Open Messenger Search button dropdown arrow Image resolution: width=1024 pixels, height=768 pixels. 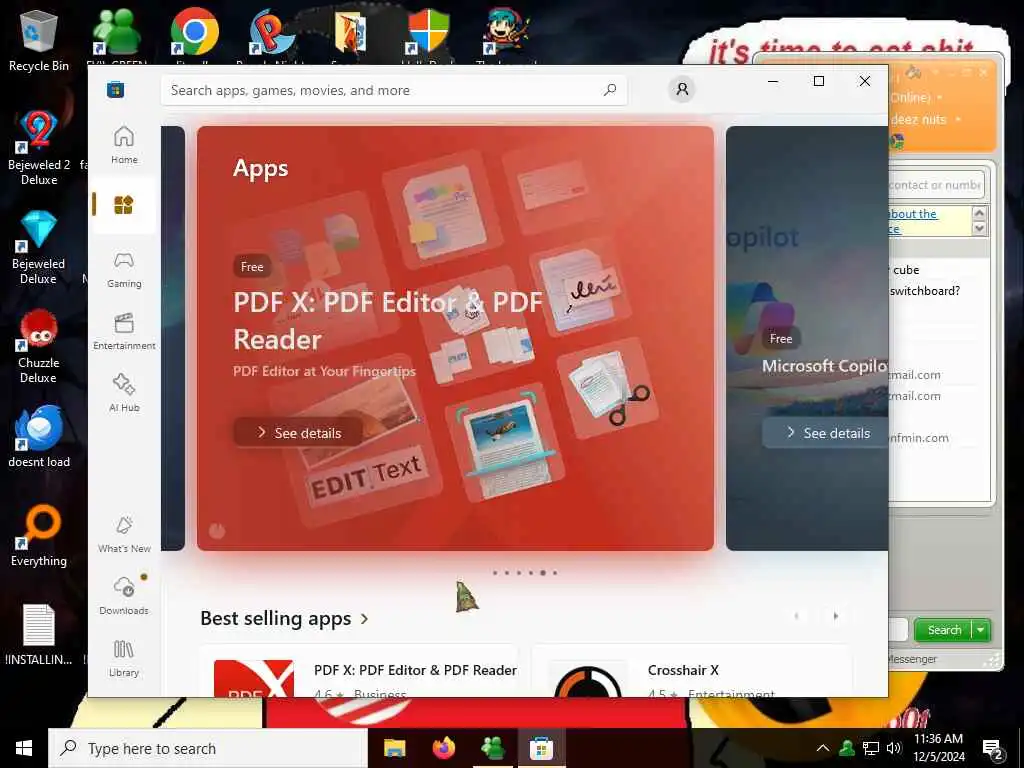click(981, 630)
